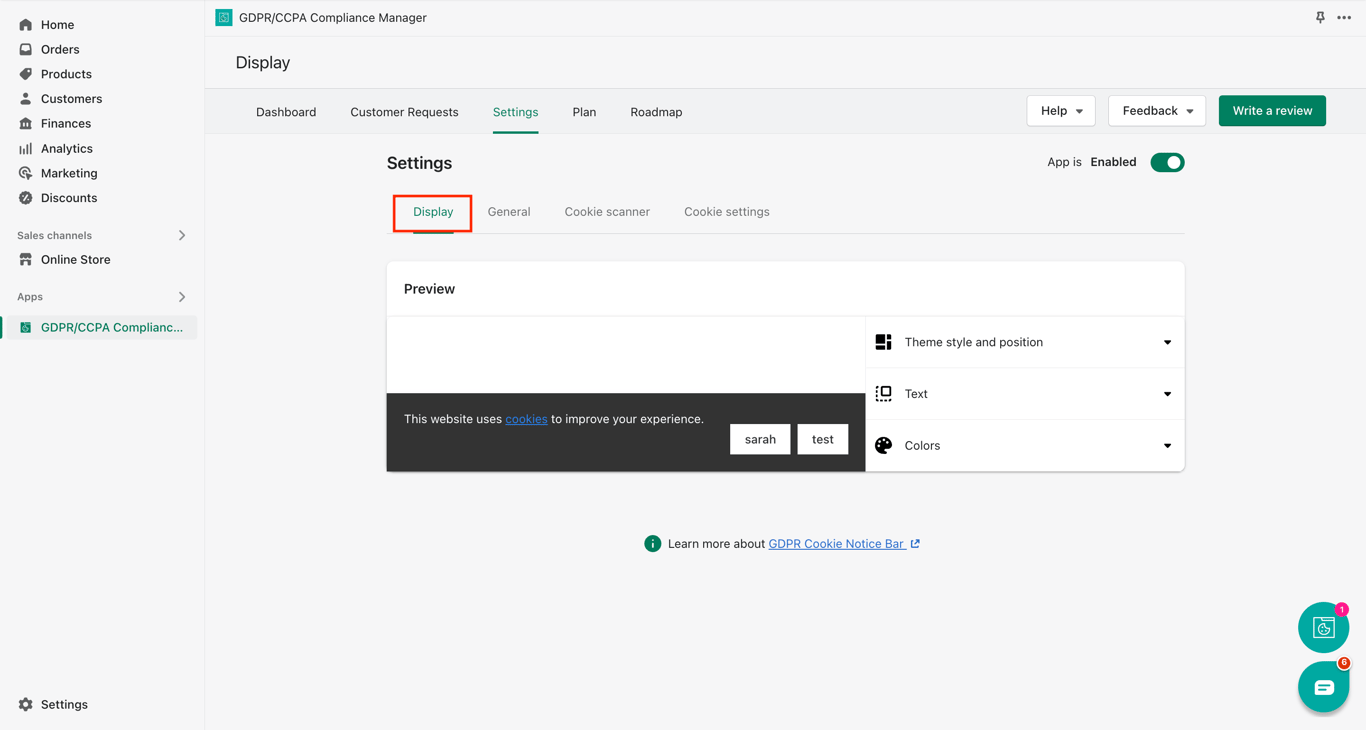
Task: Click the Marketing target icon
Action: click(x=26, y=173)
